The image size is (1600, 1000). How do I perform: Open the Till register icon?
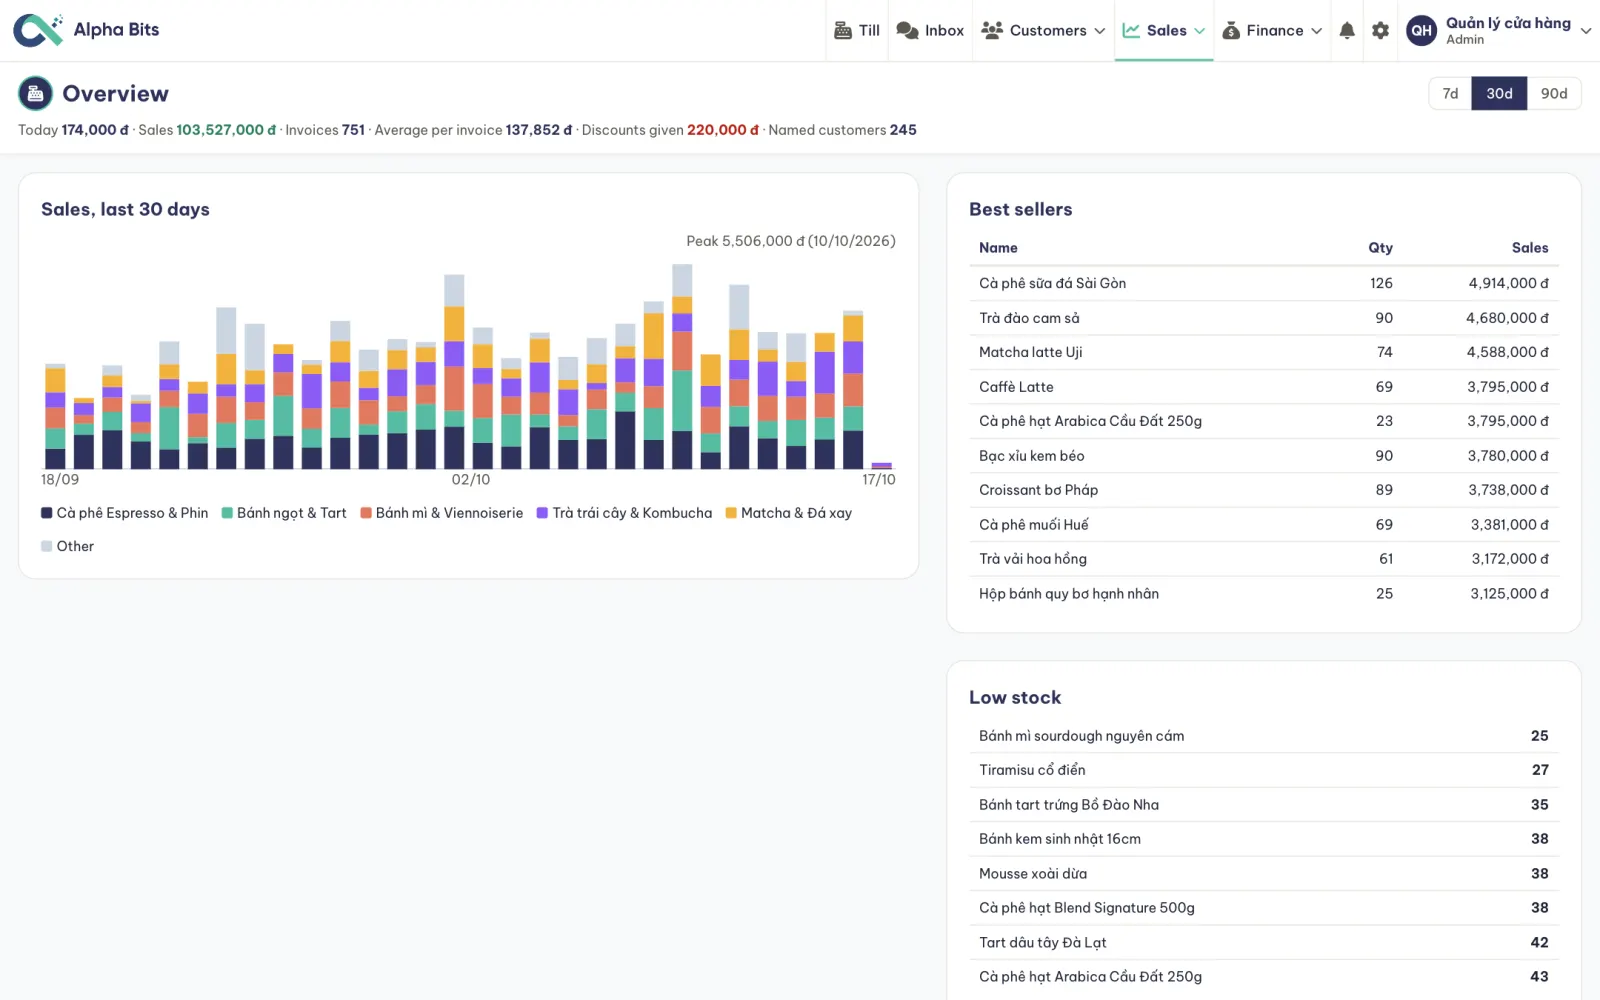843,30
